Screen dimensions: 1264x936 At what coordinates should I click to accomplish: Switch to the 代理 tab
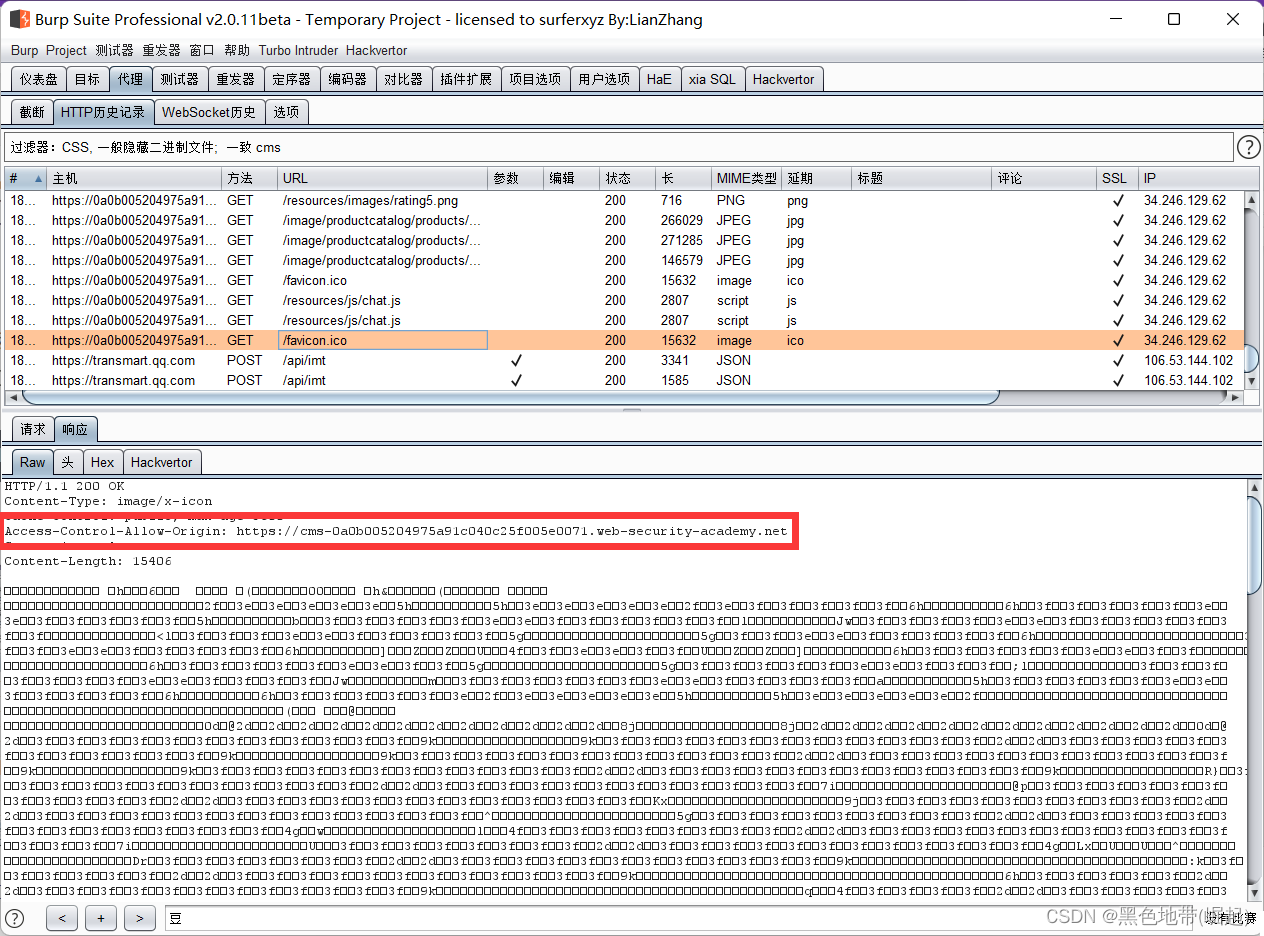(x=130, y=79)
